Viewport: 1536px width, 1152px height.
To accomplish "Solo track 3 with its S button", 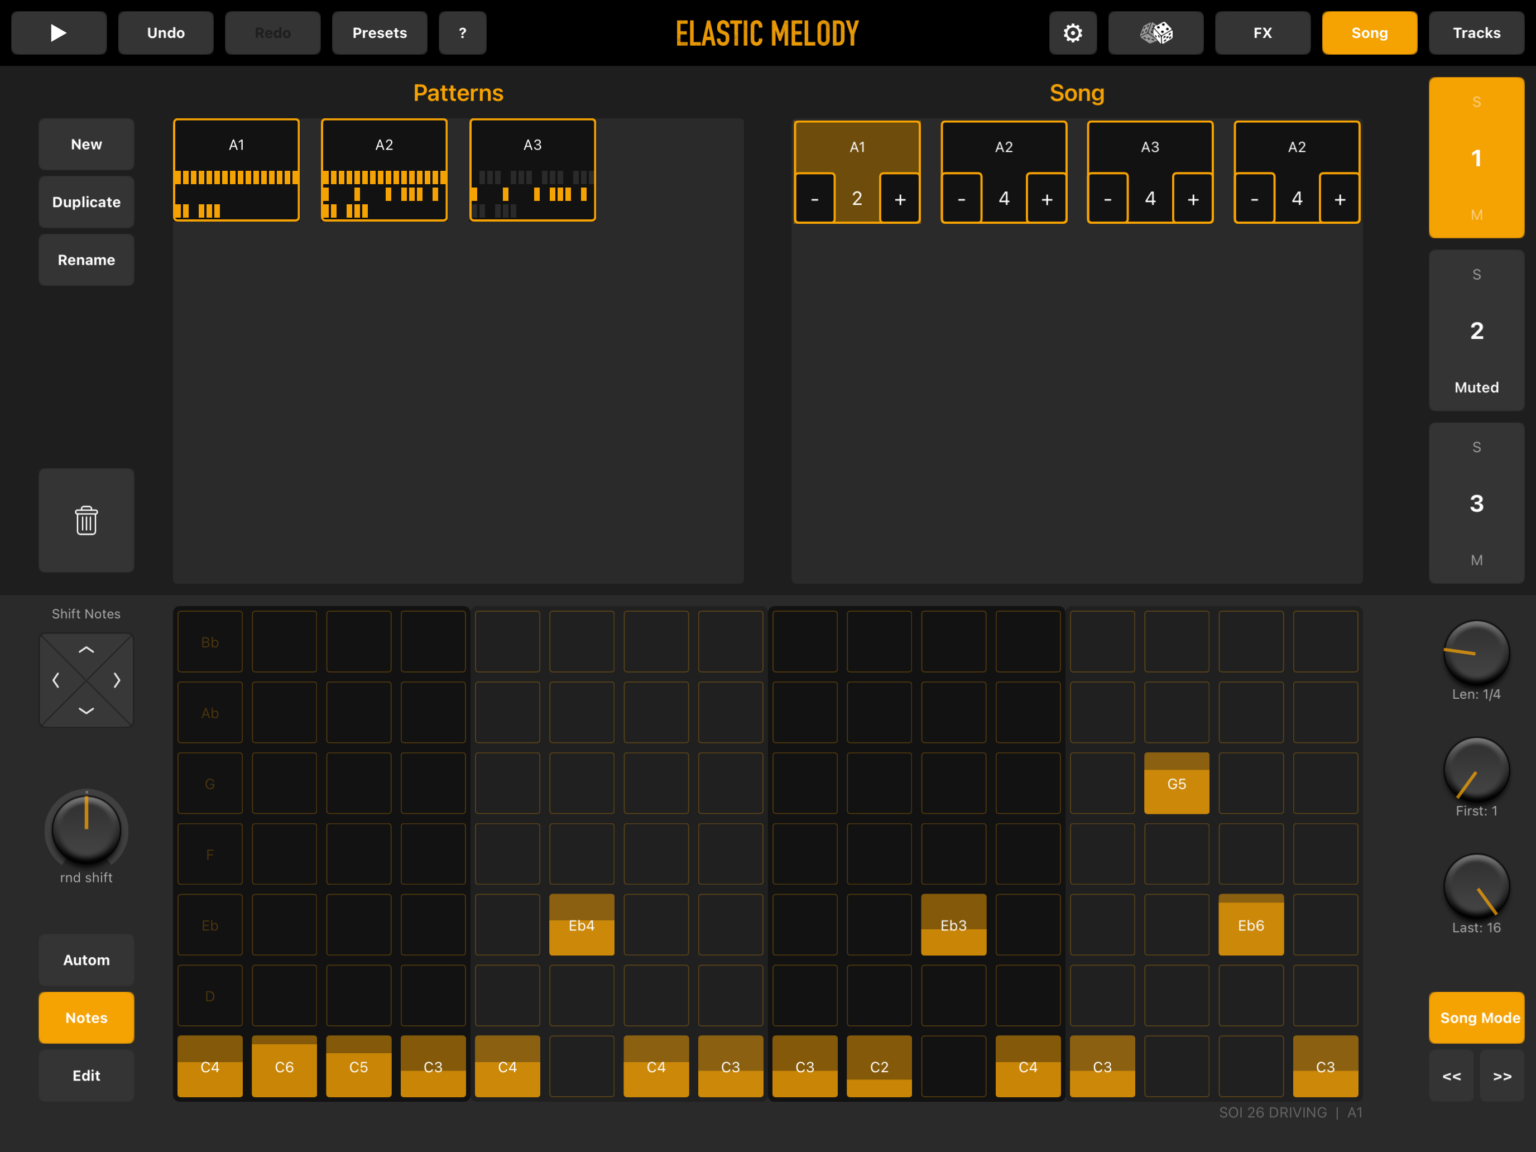I will pyautogui.click(x=1476, y=447).
